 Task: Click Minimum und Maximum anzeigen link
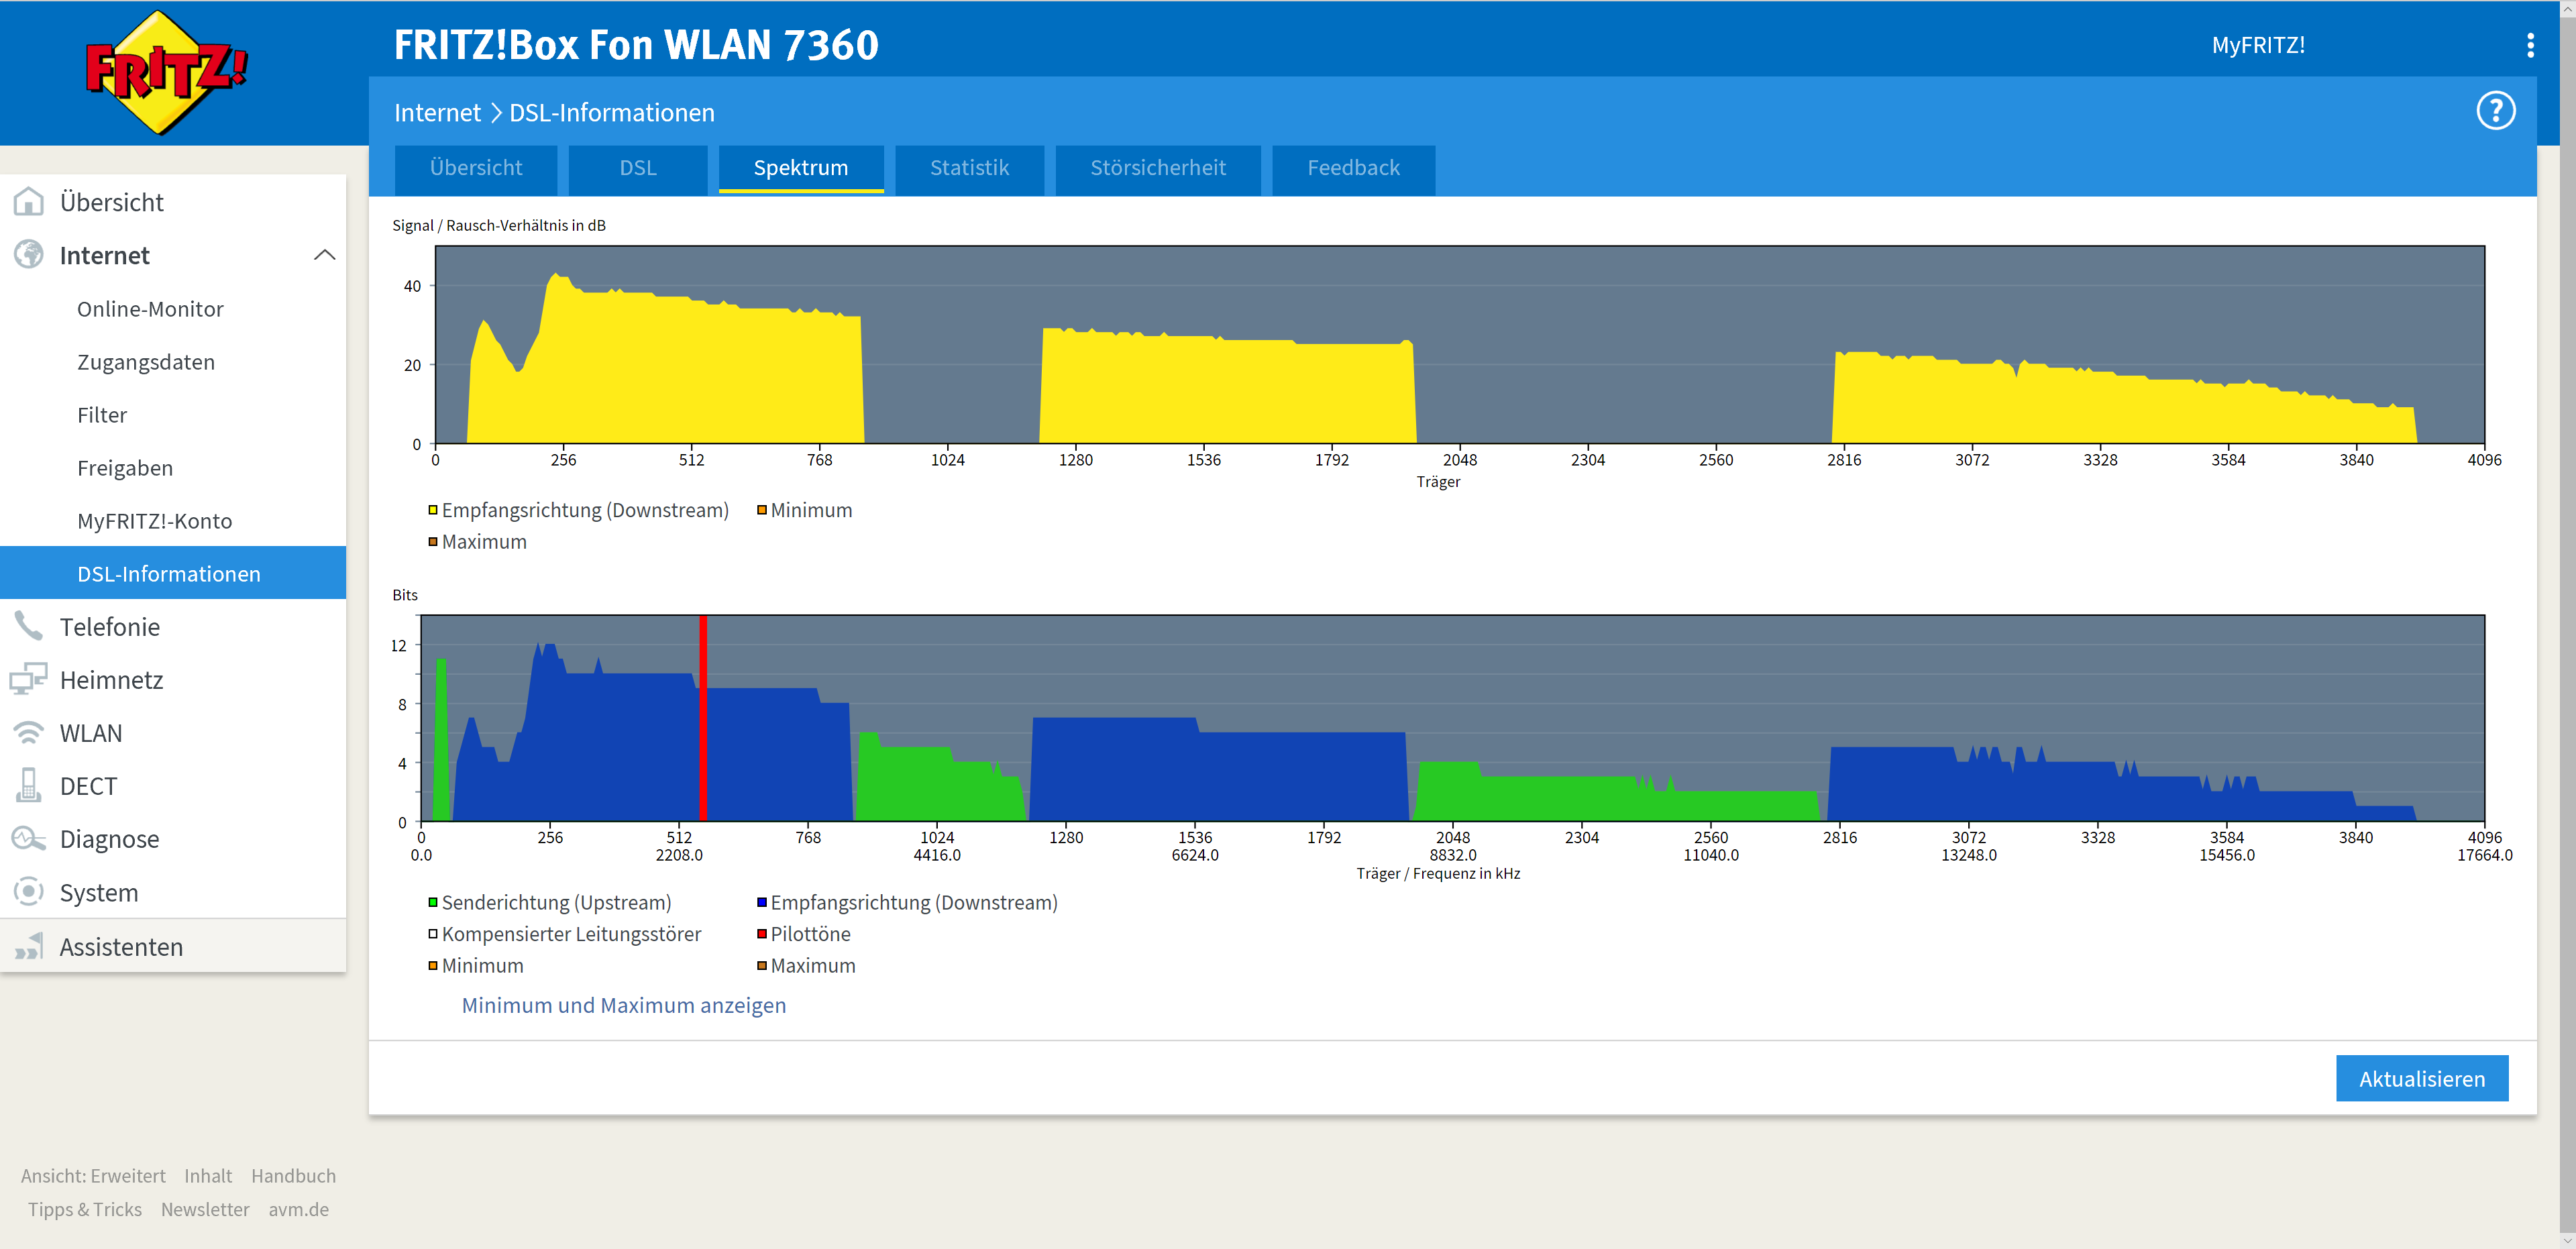[x=623, y=1005]
